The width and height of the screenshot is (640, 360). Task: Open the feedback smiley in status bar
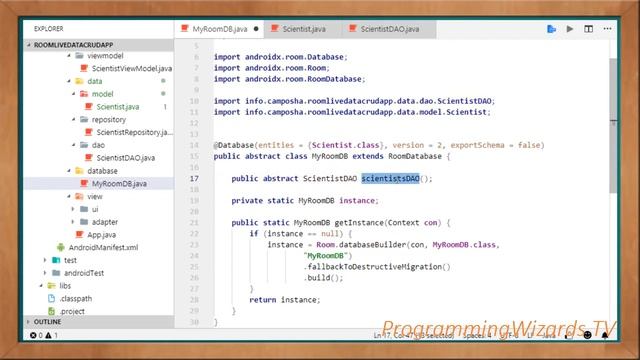[x=587, y=336]
